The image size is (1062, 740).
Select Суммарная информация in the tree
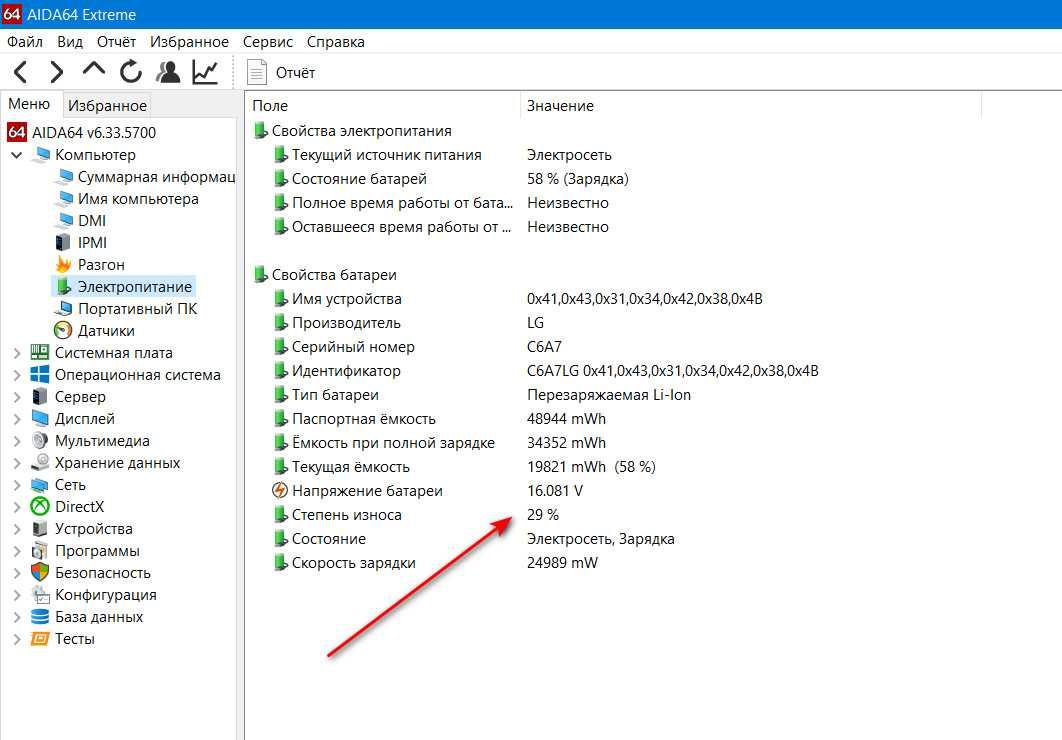156,177
